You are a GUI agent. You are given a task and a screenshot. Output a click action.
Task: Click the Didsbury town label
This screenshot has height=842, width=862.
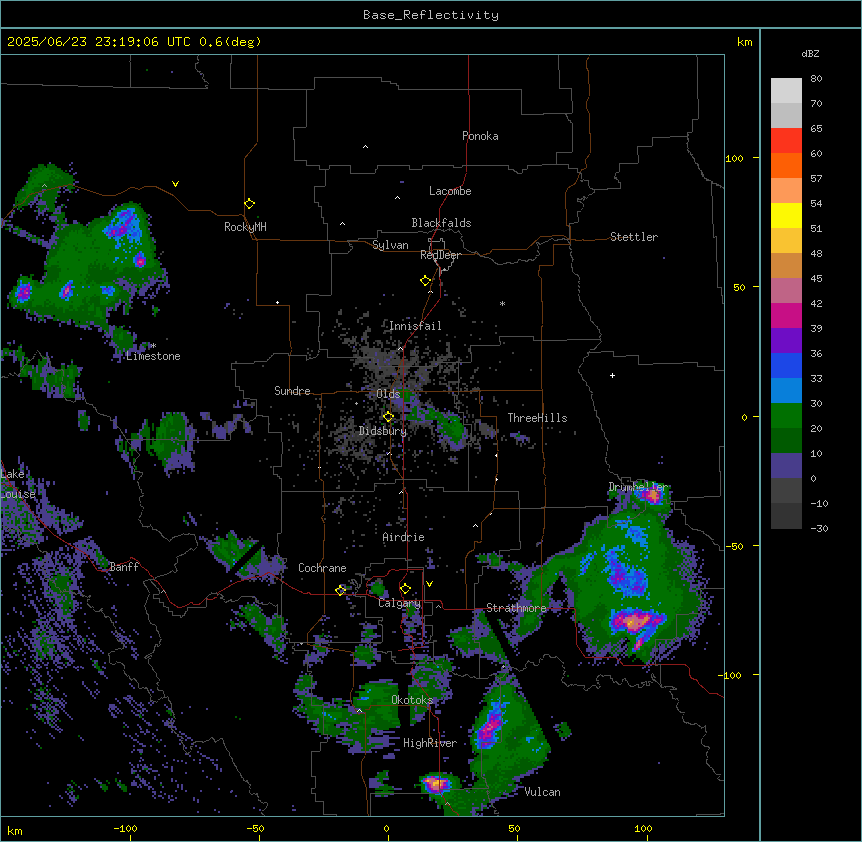click(x=383, y=431)
